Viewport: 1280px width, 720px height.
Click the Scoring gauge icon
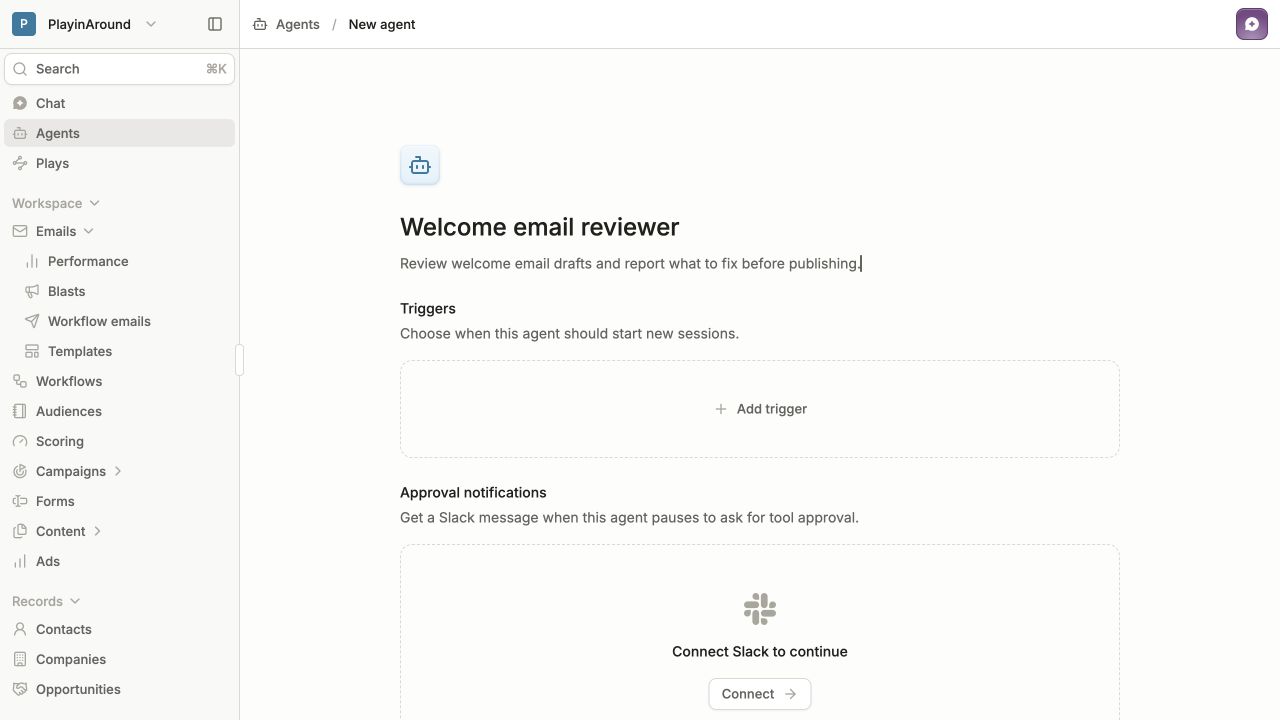tap(20, 441)
